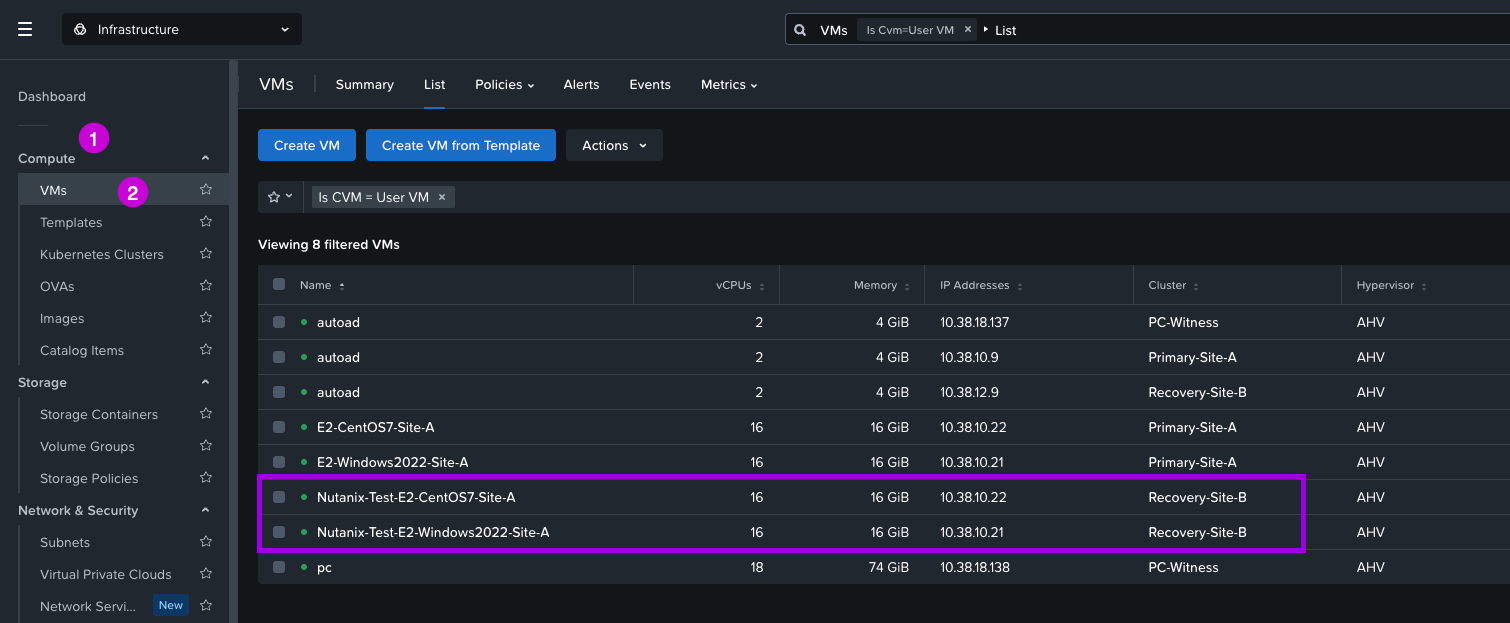Open Virtual Private Clouds page
The image size is (1510, 623).
click(106, 574)
